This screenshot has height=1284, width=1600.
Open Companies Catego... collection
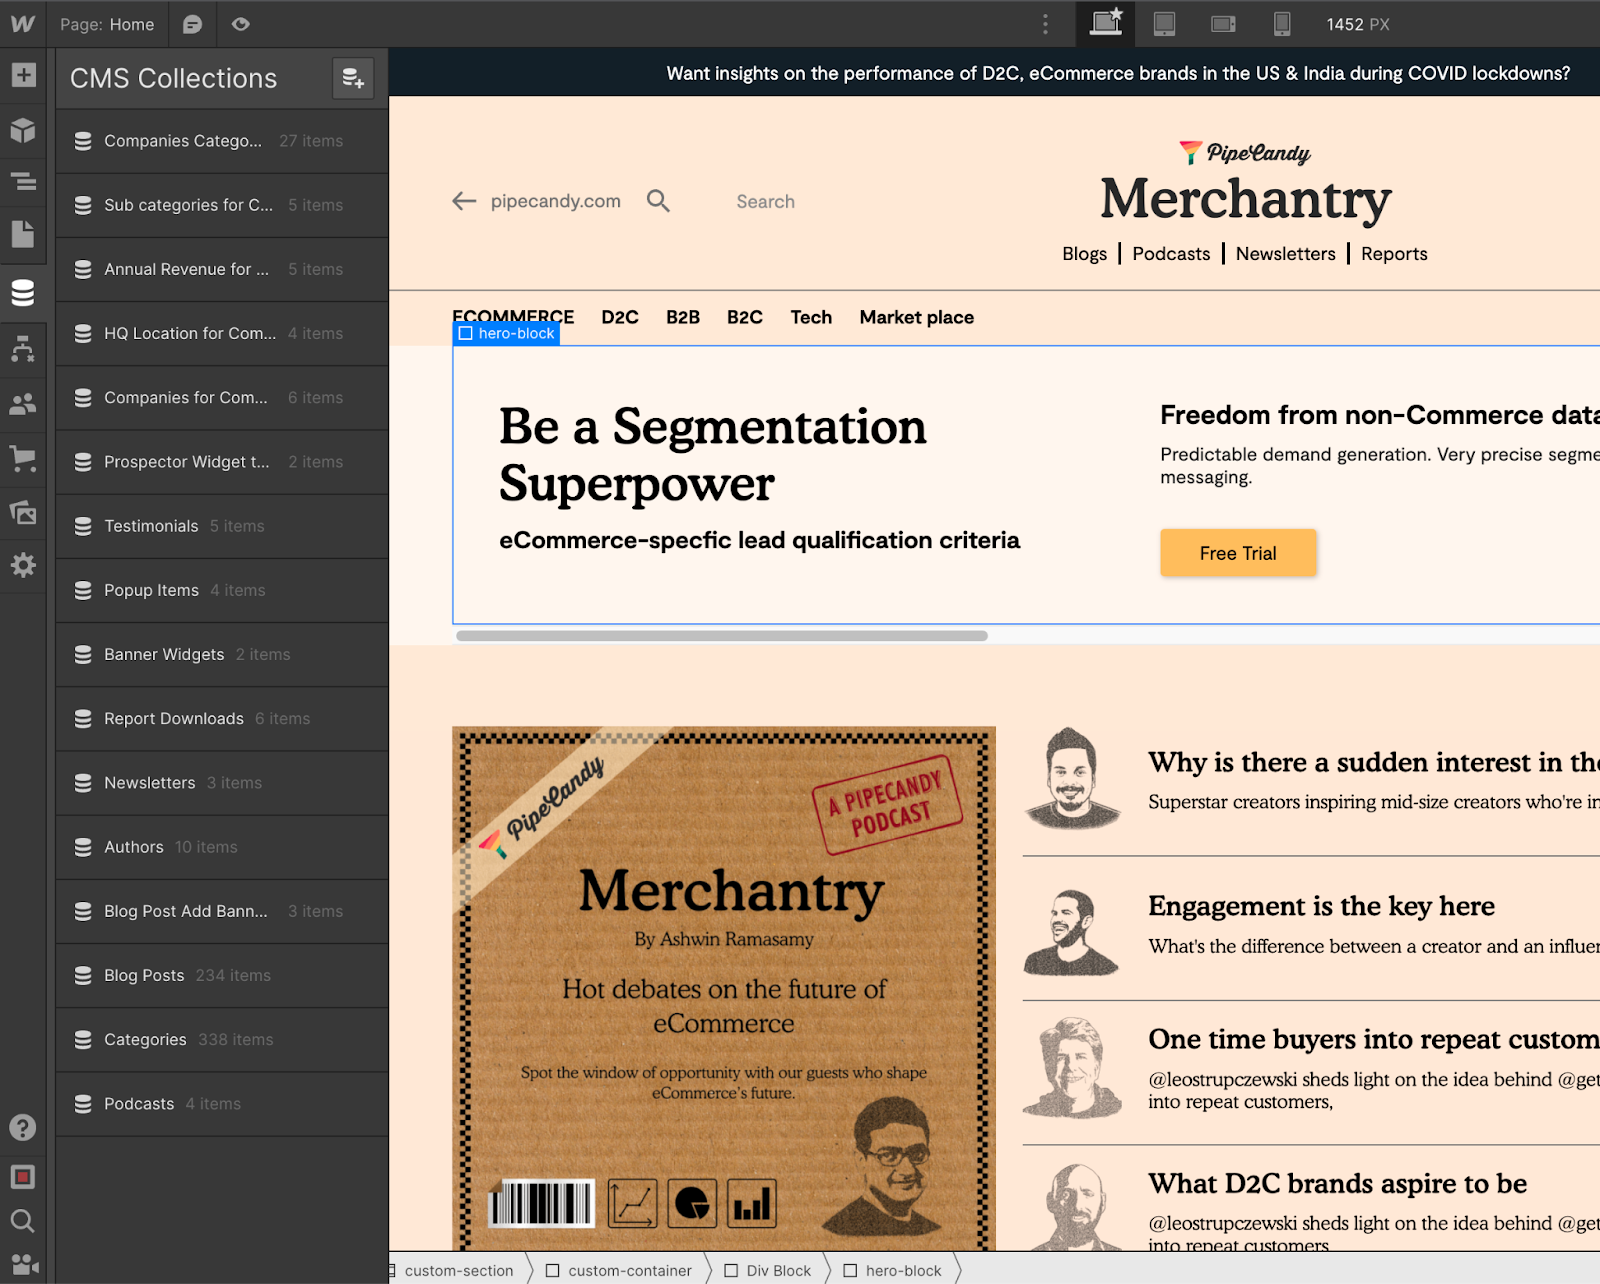coord(222,141)
